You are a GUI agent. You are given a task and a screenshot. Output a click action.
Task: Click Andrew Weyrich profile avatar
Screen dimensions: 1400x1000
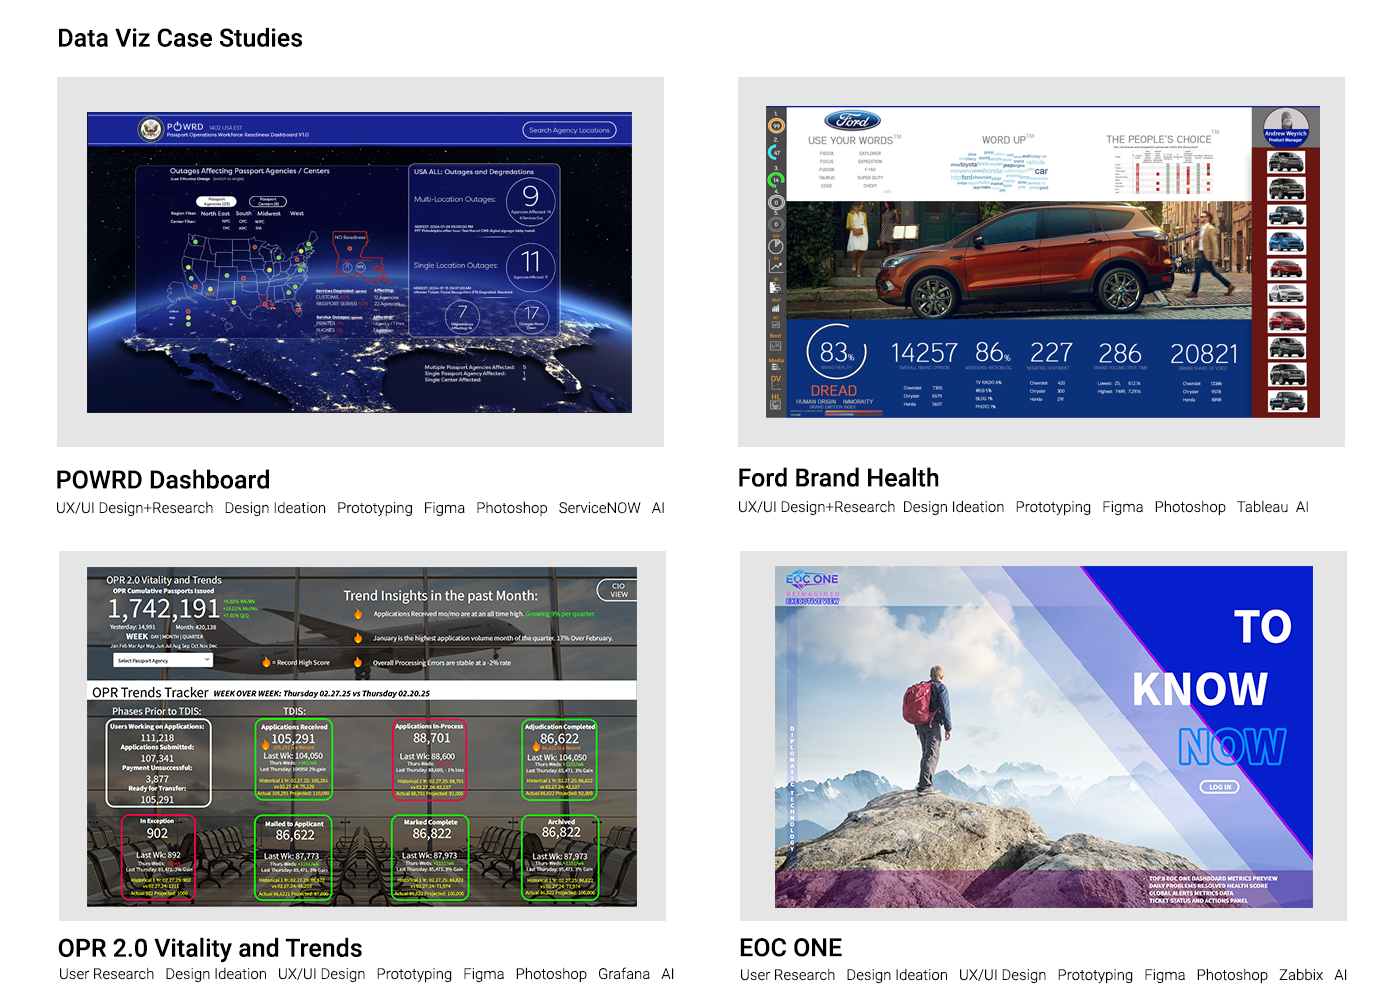(1285, 124)
